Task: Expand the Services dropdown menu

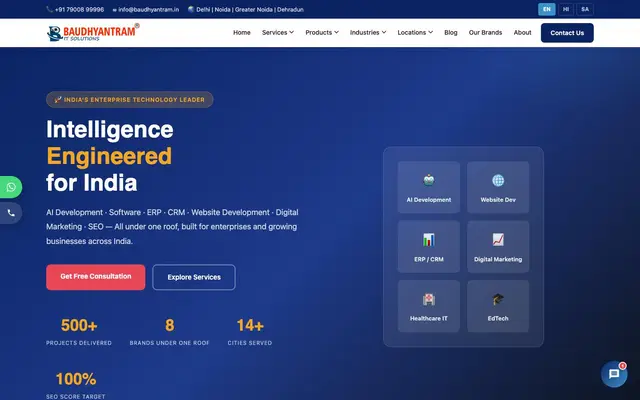Action: click(278, 33)
